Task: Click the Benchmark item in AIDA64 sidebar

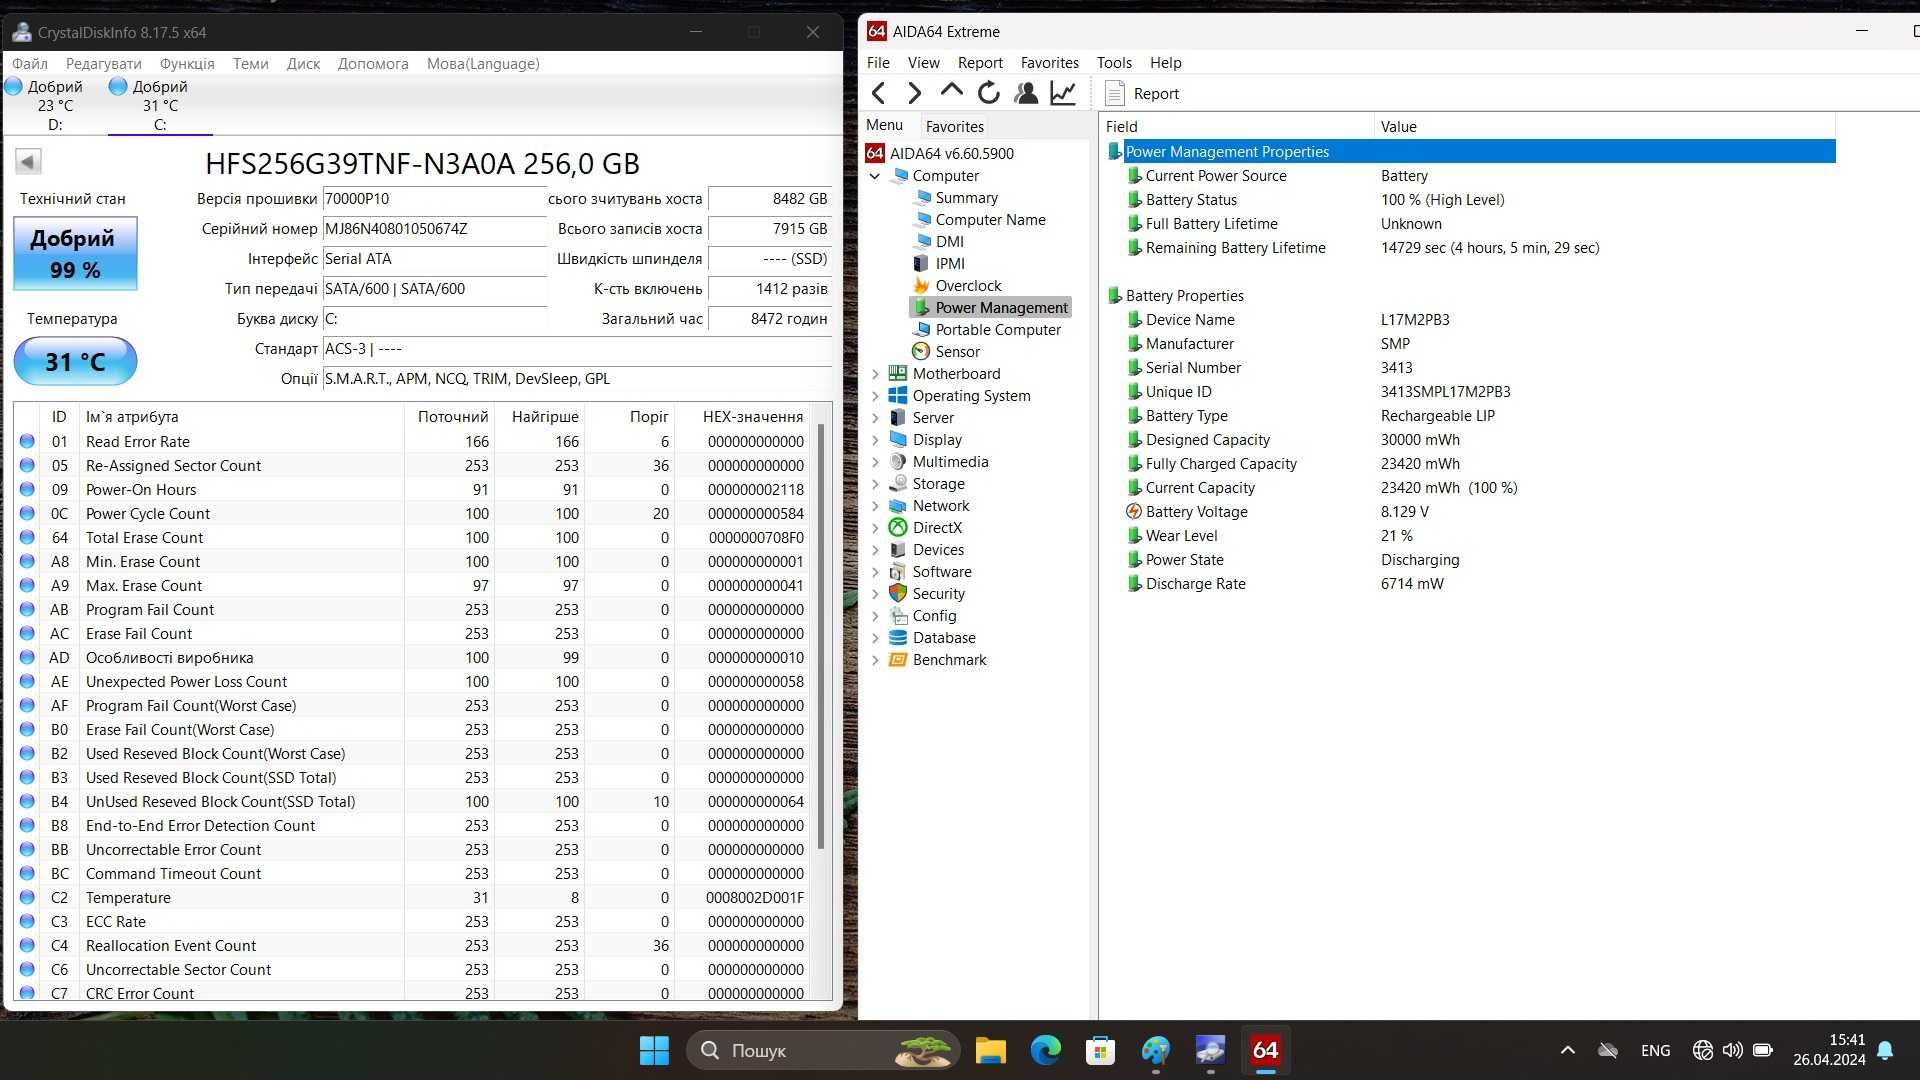Action: pos(949,659)
